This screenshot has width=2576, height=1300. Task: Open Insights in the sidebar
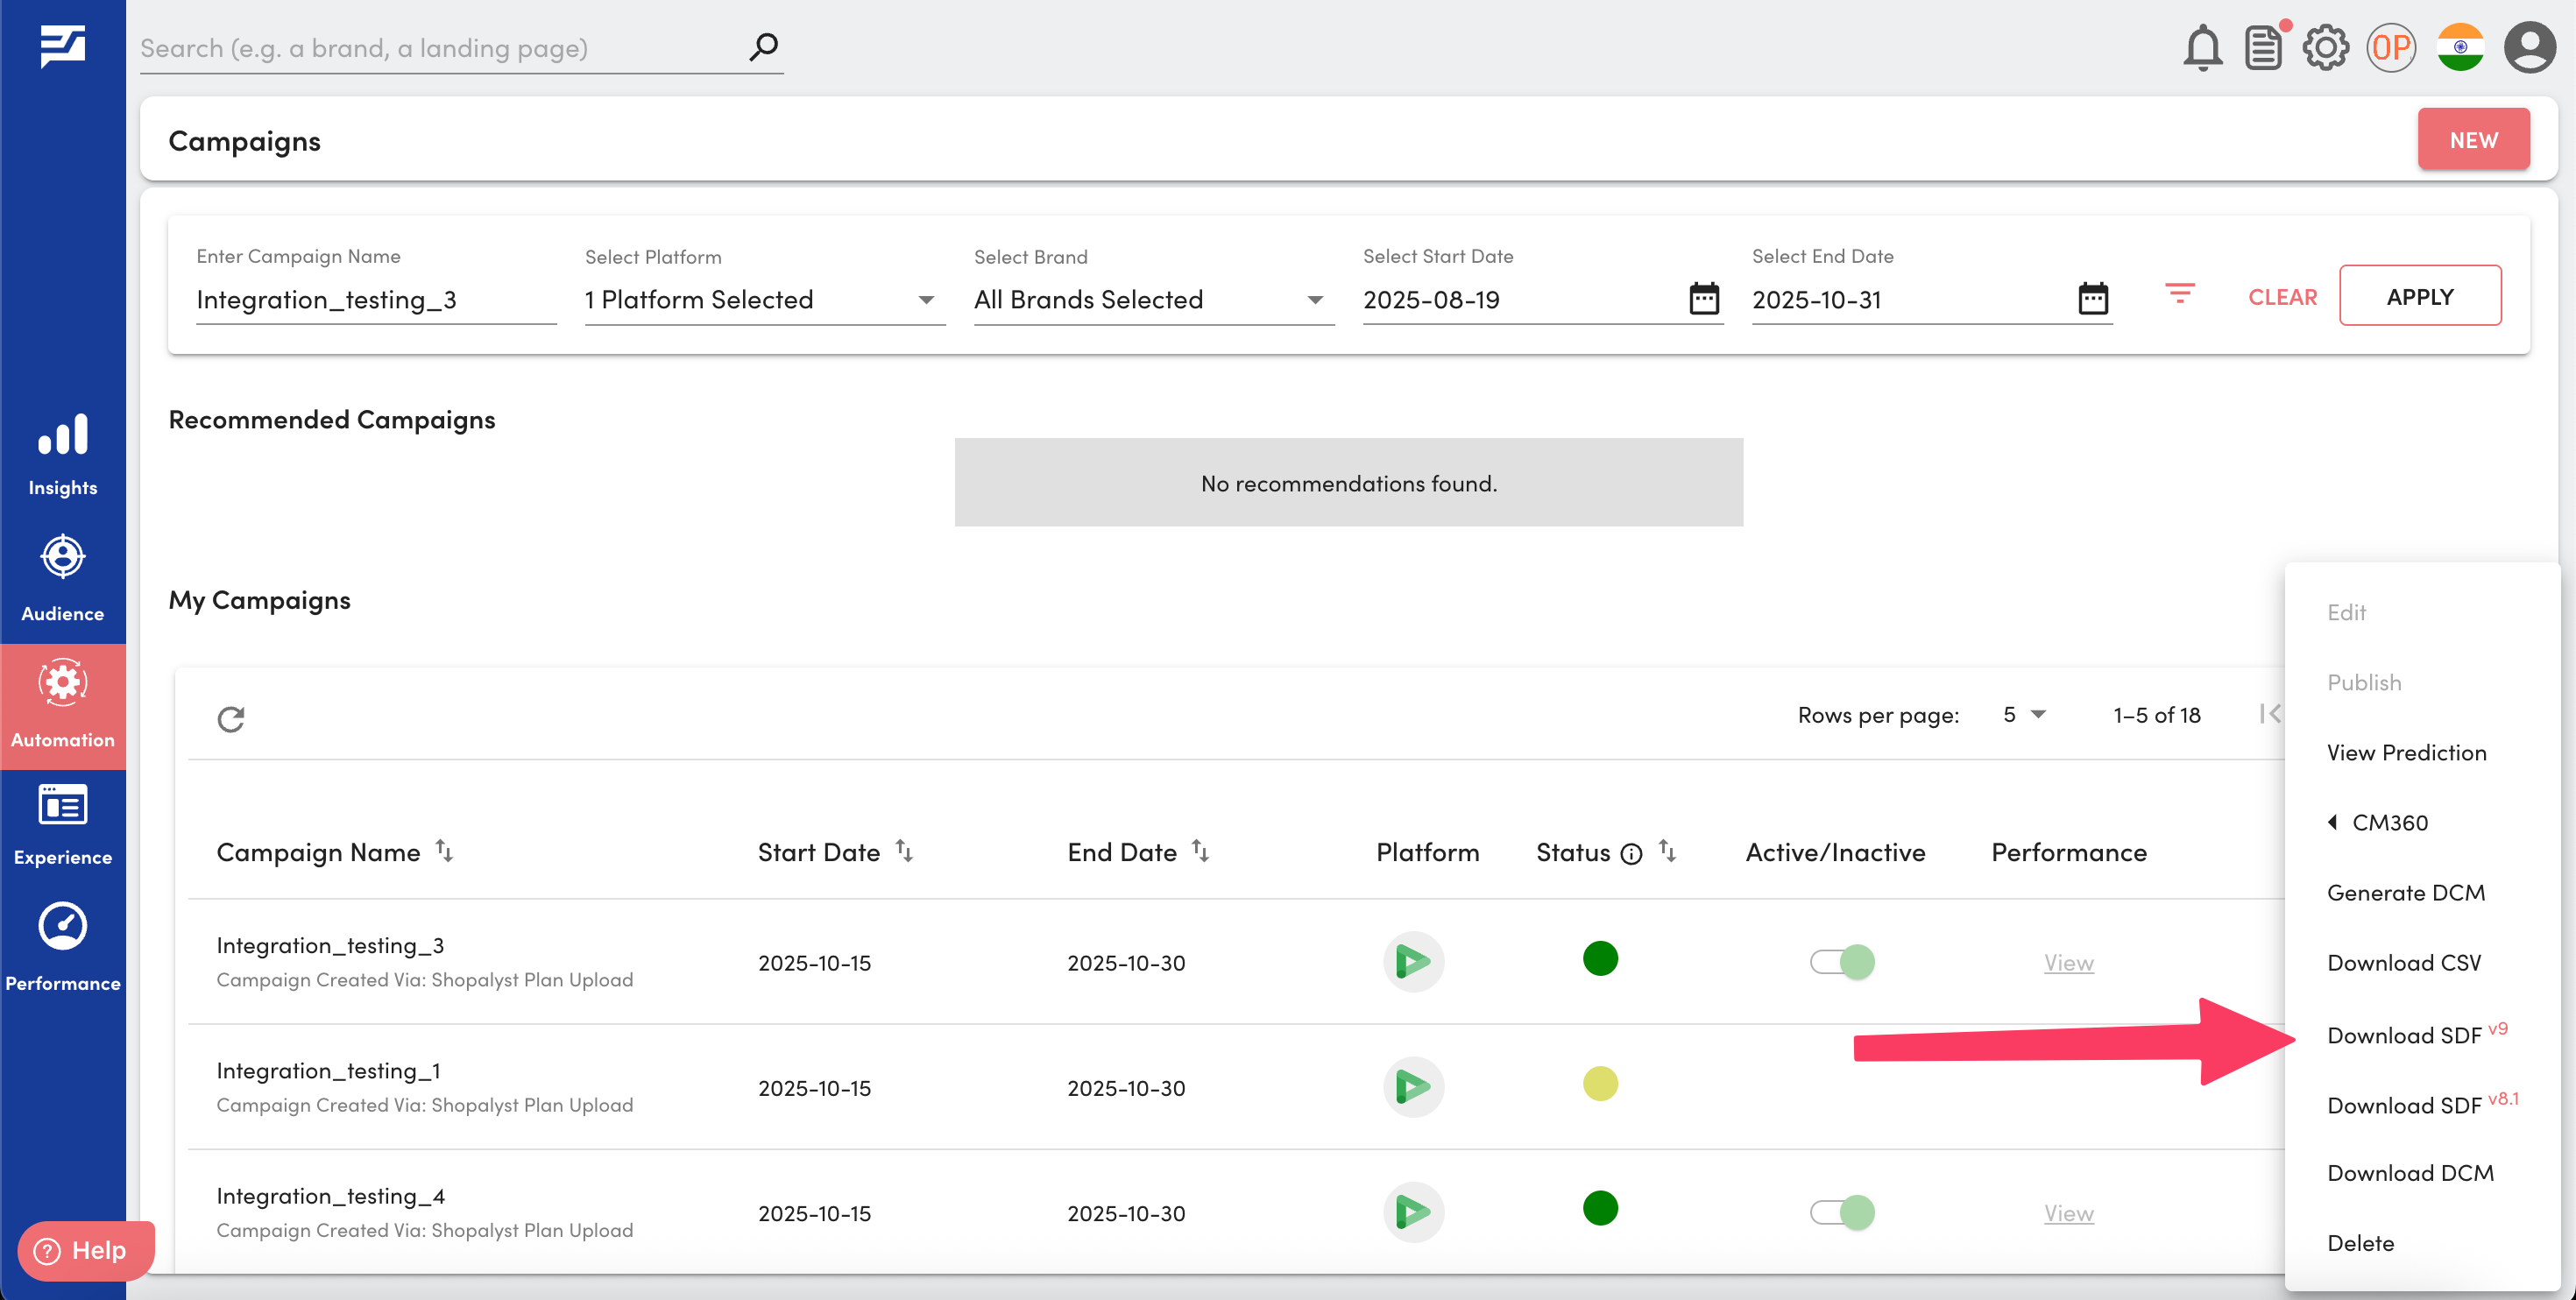62,455
